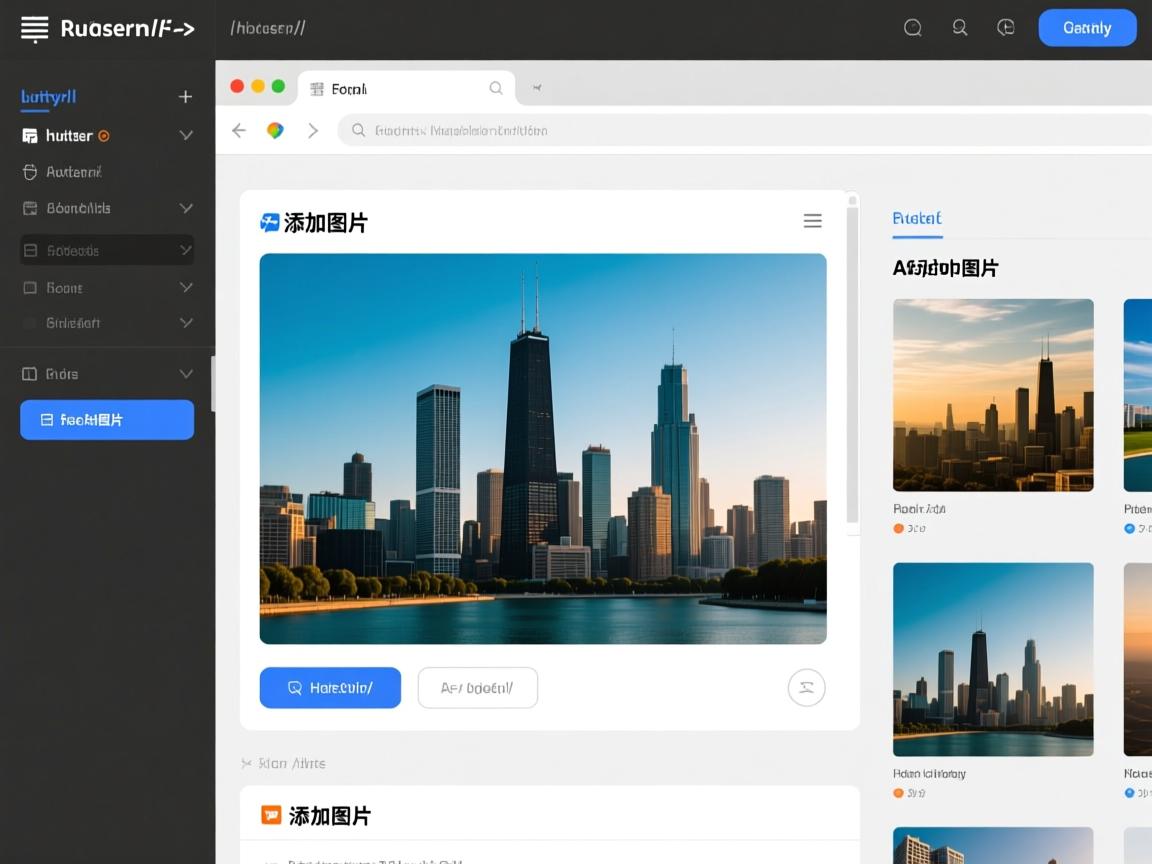
Task: Click the browser back arrow
Action: tap(239, 131)
